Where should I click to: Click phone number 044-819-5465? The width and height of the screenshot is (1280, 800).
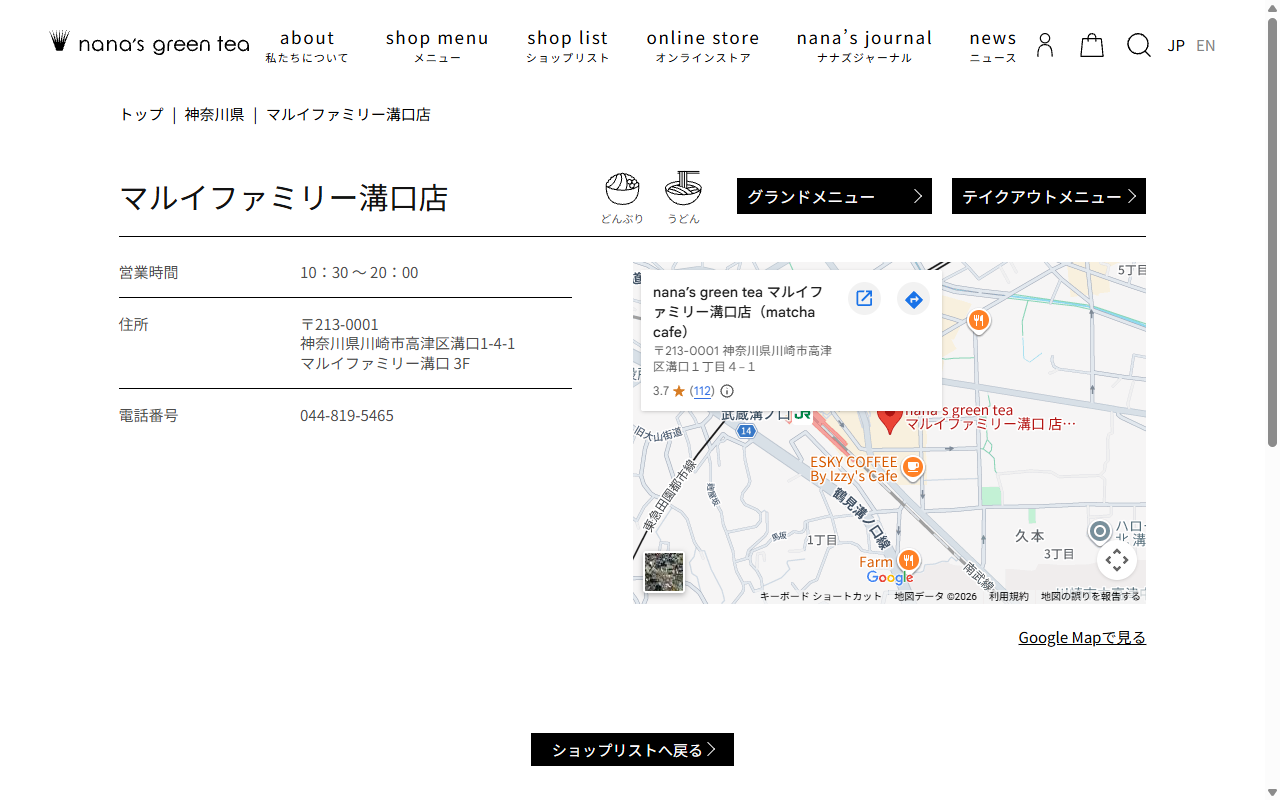[x=347, y=416]
